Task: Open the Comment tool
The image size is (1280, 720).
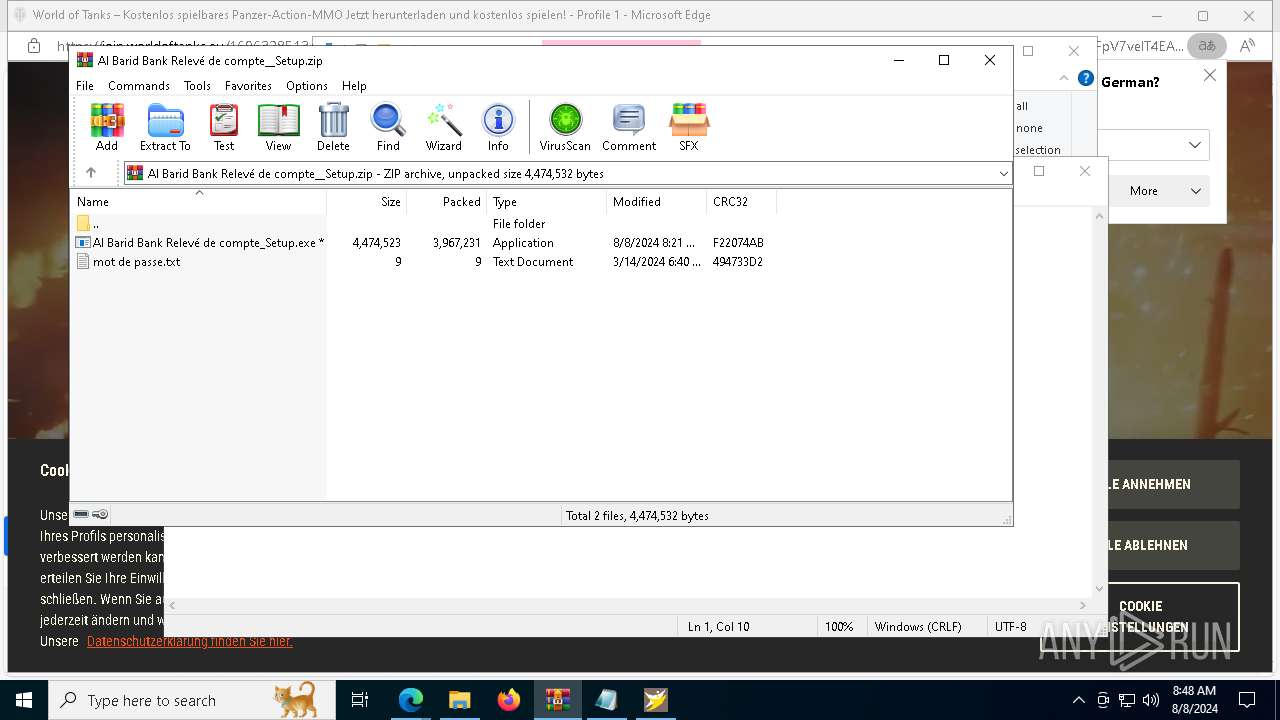Action: point(629,127)
